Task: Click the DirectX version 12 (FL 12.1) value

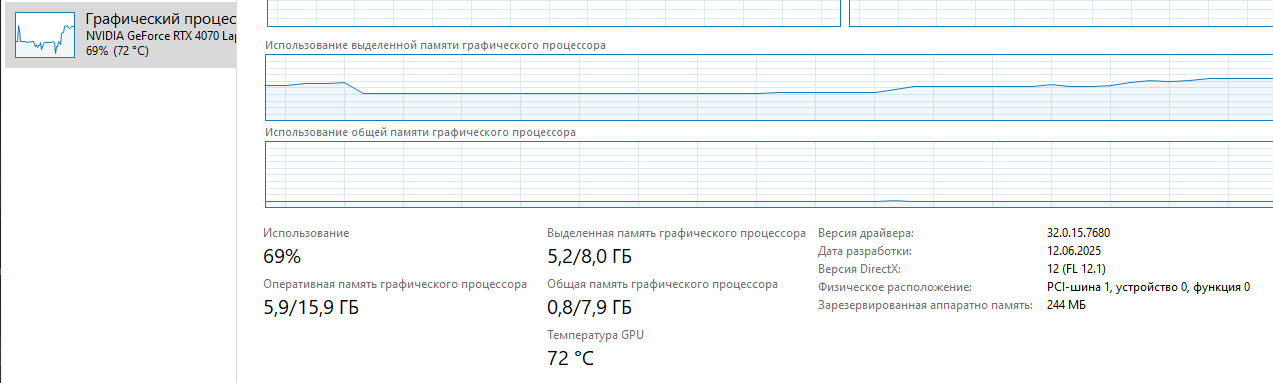Action: click(1076, 269)
